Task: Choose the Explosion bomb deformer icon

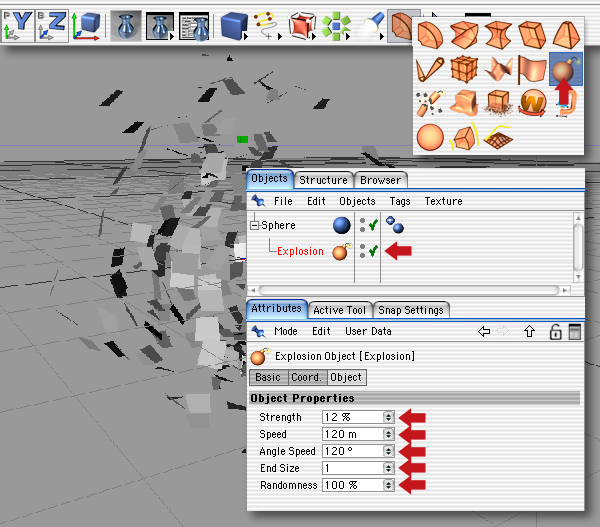Action: click(566, 69)
